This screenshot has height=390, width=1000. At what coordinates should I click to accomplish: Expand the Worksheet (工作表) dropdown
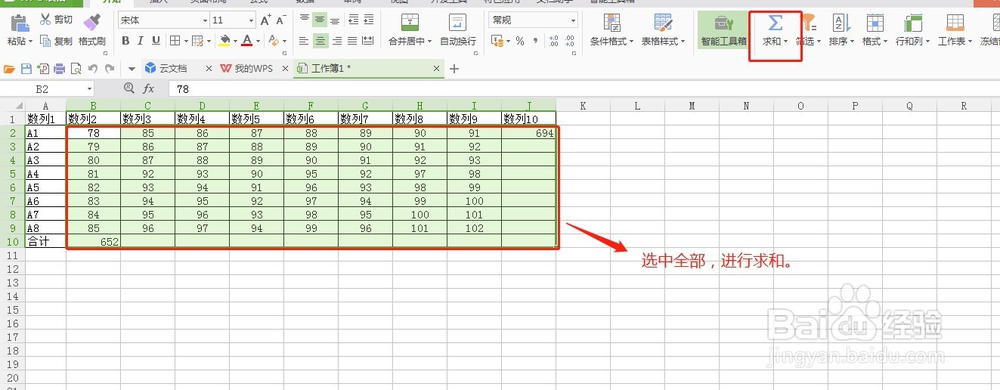coord(970,41)
